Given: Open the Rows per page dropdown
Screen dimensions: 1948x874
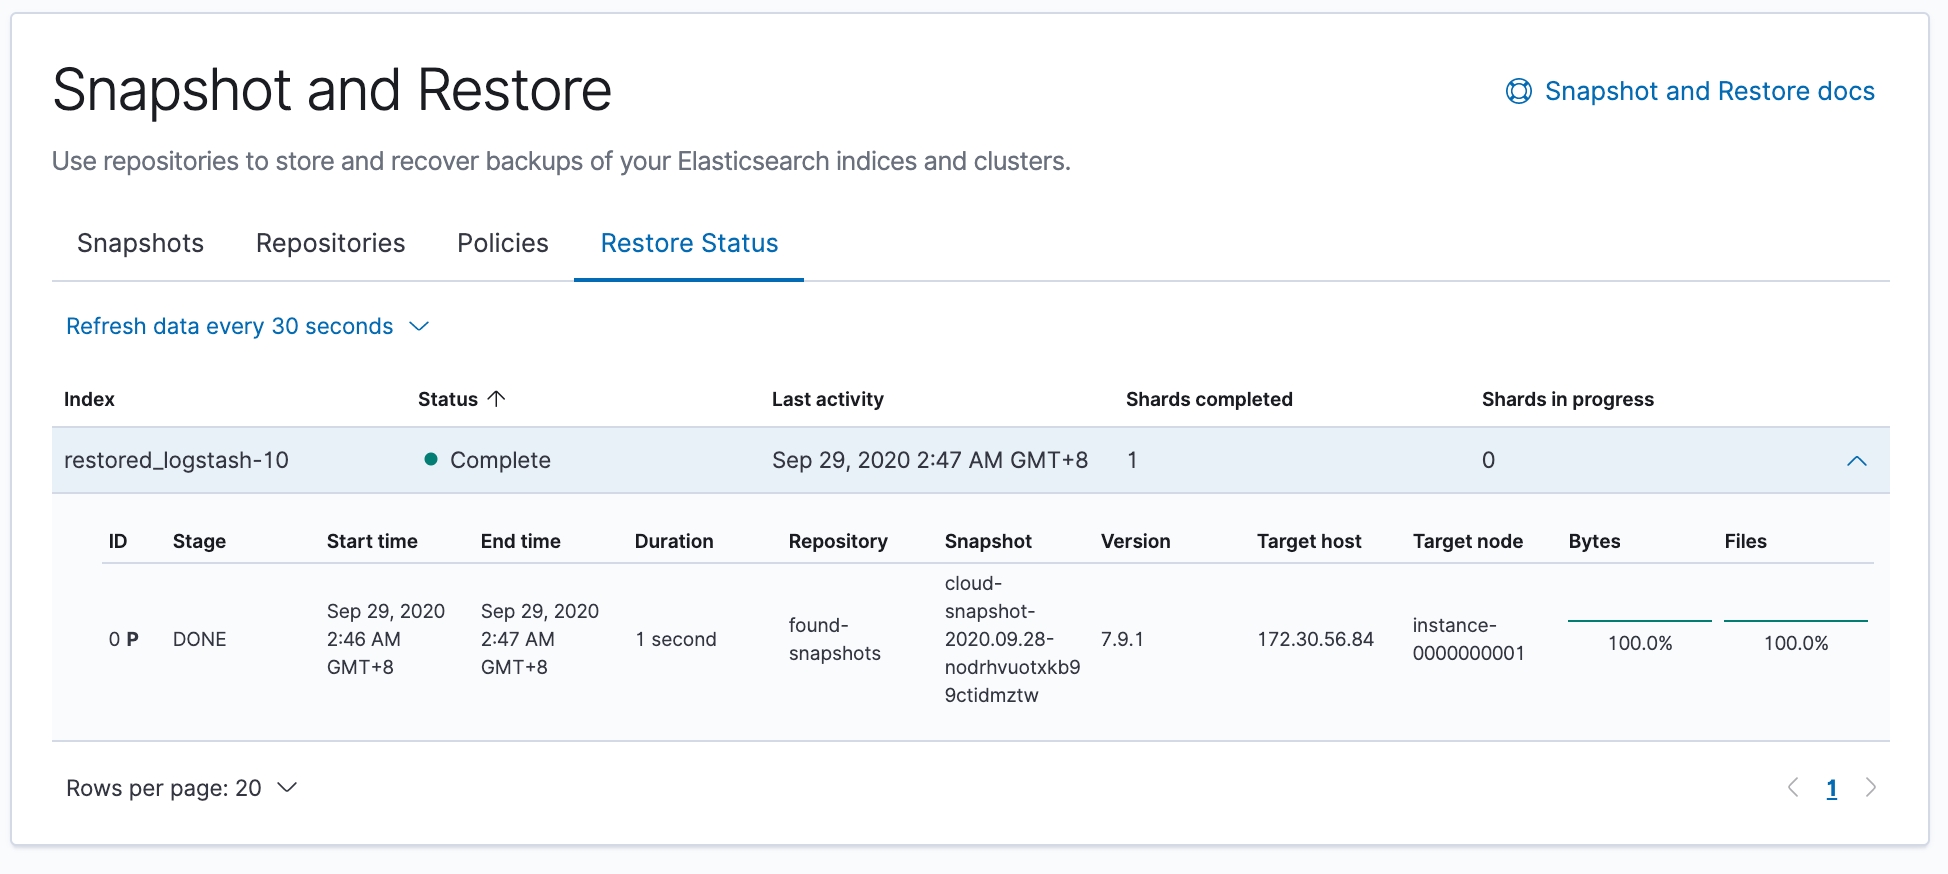Looking at the screenshot, I should click(181, 788).
